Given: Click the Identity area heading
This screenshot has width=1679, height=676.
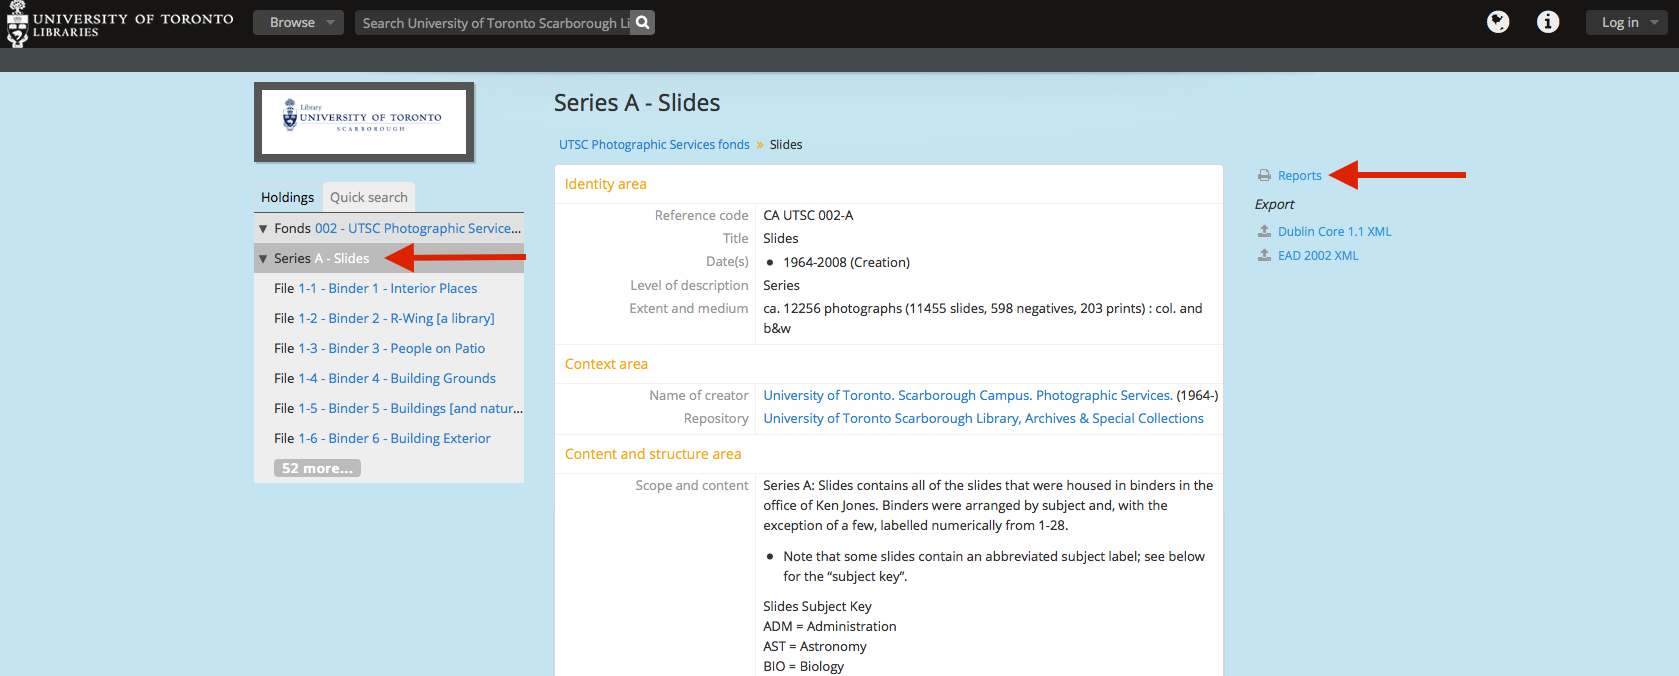Looking at the screenshot, I should click(606, 184).
